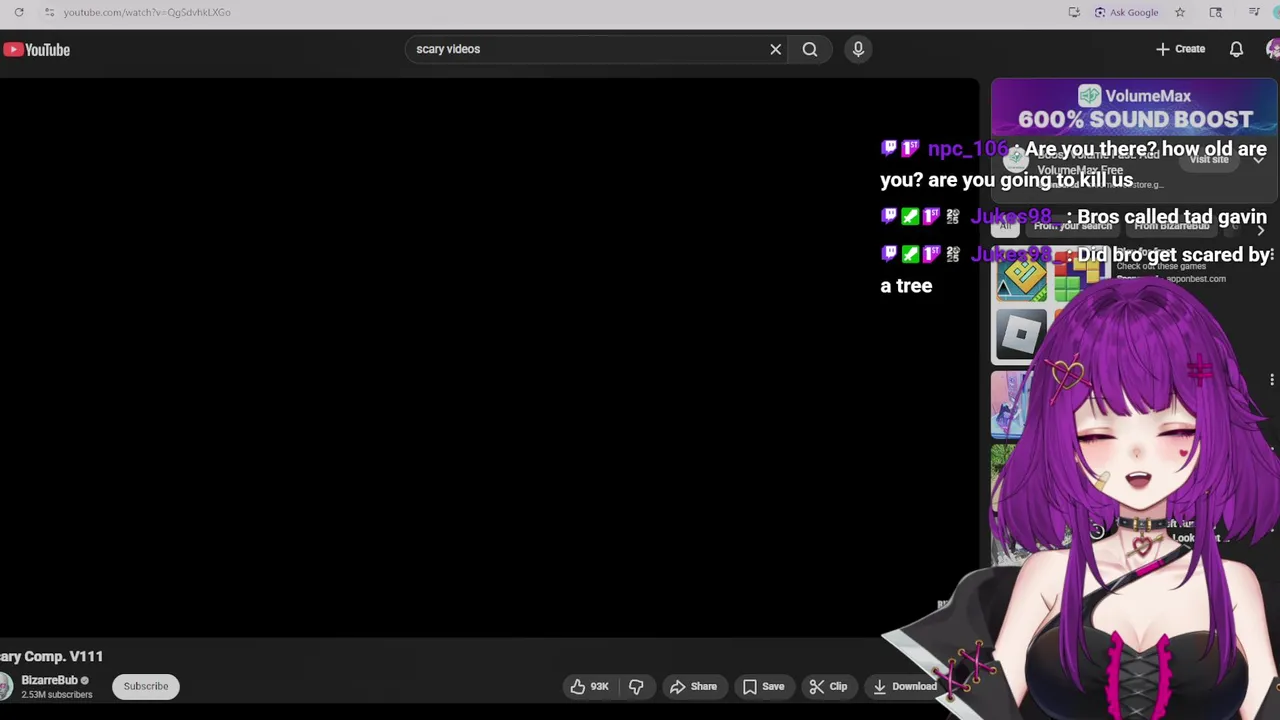Clear the search query with the X

(x=775, y=49)
